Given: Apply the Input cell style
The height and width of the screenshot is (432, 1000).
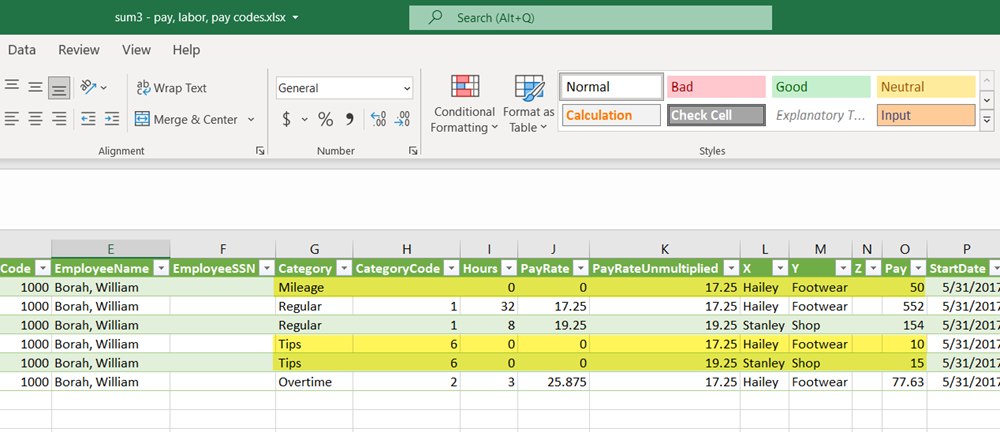Looking at the screenshot, I should [926, 115].
